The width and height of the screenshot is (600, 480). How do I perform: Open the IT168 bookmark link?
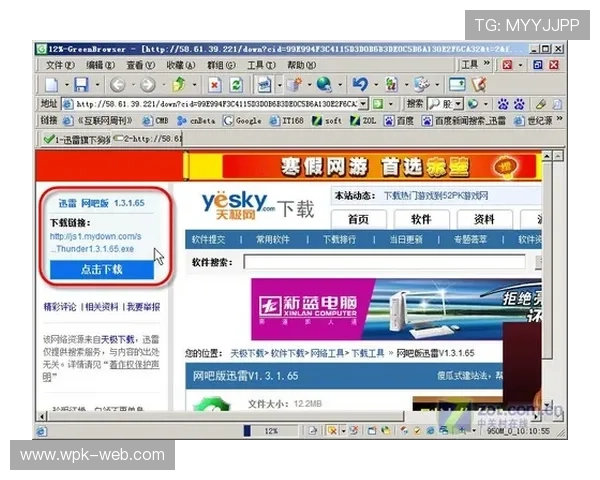click(x=287, y=121)
